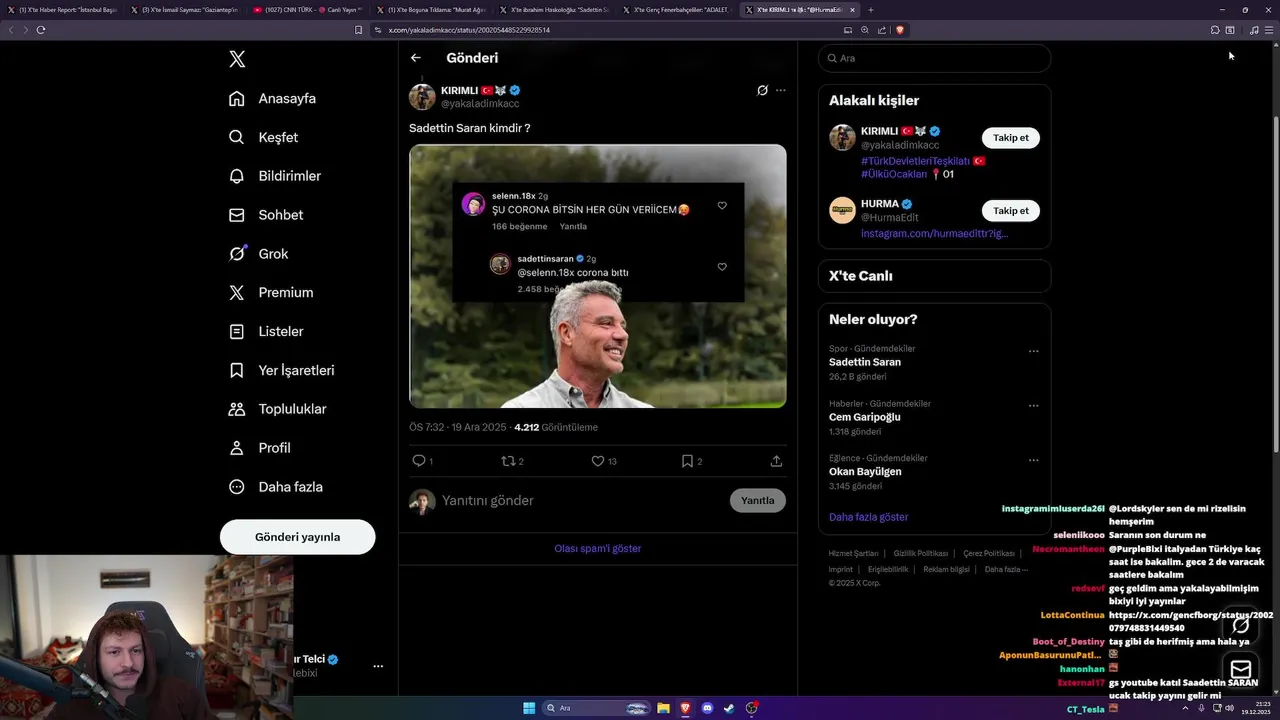The height and width of the screenshot is (720, 1280).
Task: Open the Windows Start menu
Action: tap(529, 708)
